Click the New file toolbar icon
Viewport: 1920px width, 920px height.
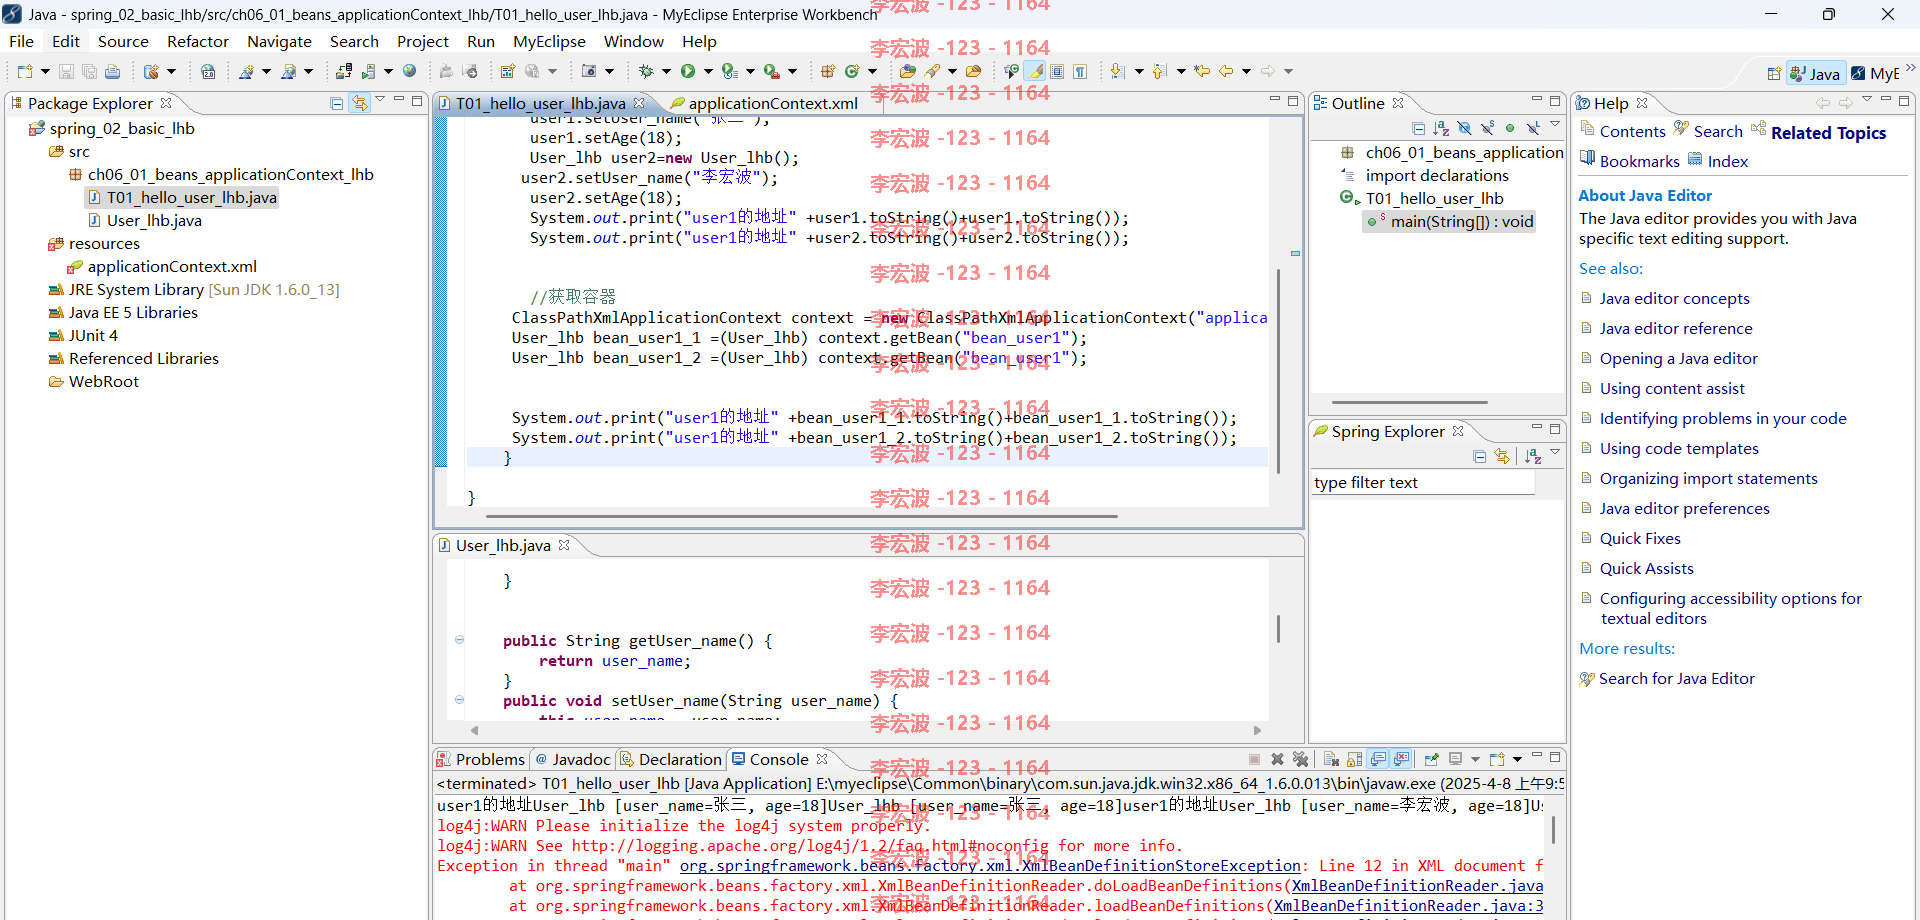pyautogui.click(x=25, y=71)
